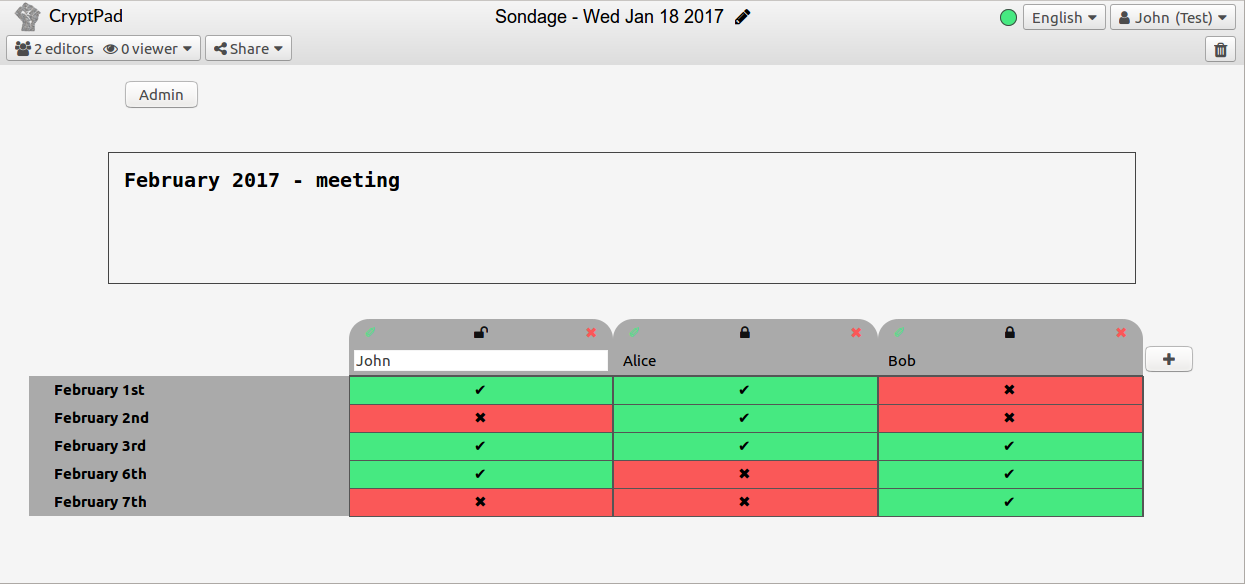Image resolution: width=1245 pixels, height=584 pixels.
Task: Click the green connection status indicator
Action: pyautogui.click(x=1008, y=18)
